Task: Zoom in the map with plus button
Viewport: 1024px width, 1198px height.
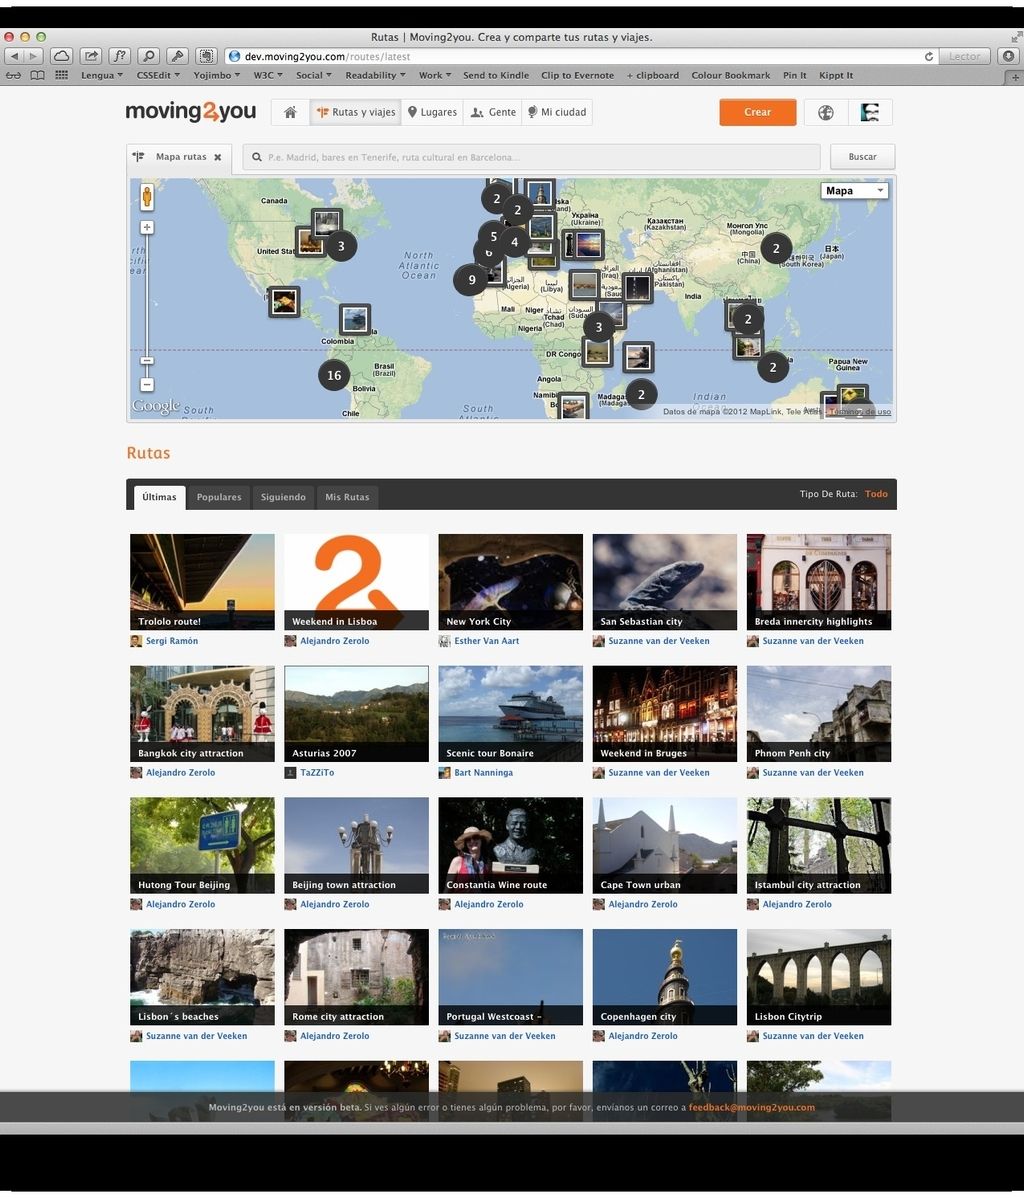Action: coord(147,227)
